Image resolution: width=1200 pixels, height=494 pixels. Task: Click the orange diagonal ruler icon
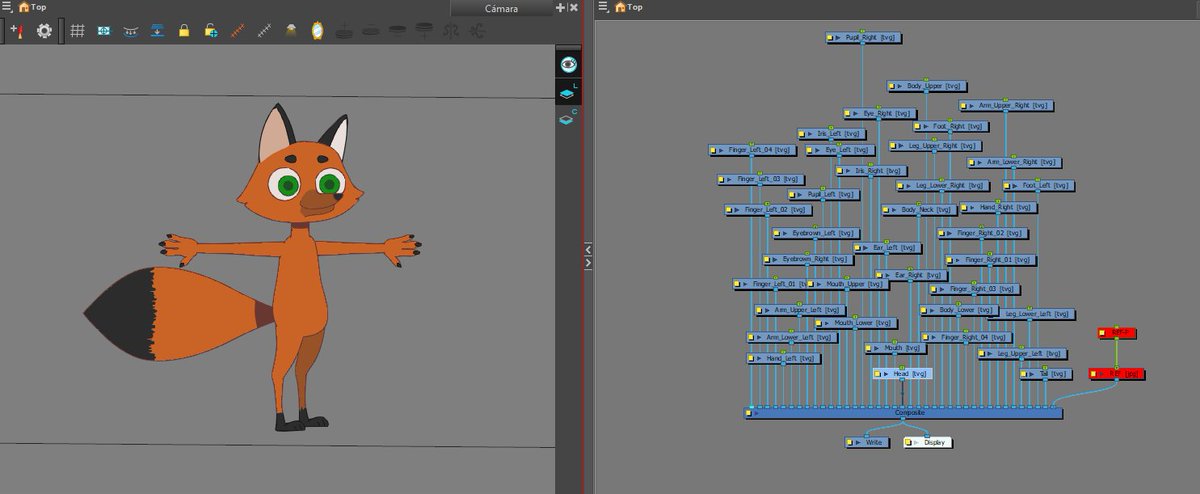coord(238,30)
